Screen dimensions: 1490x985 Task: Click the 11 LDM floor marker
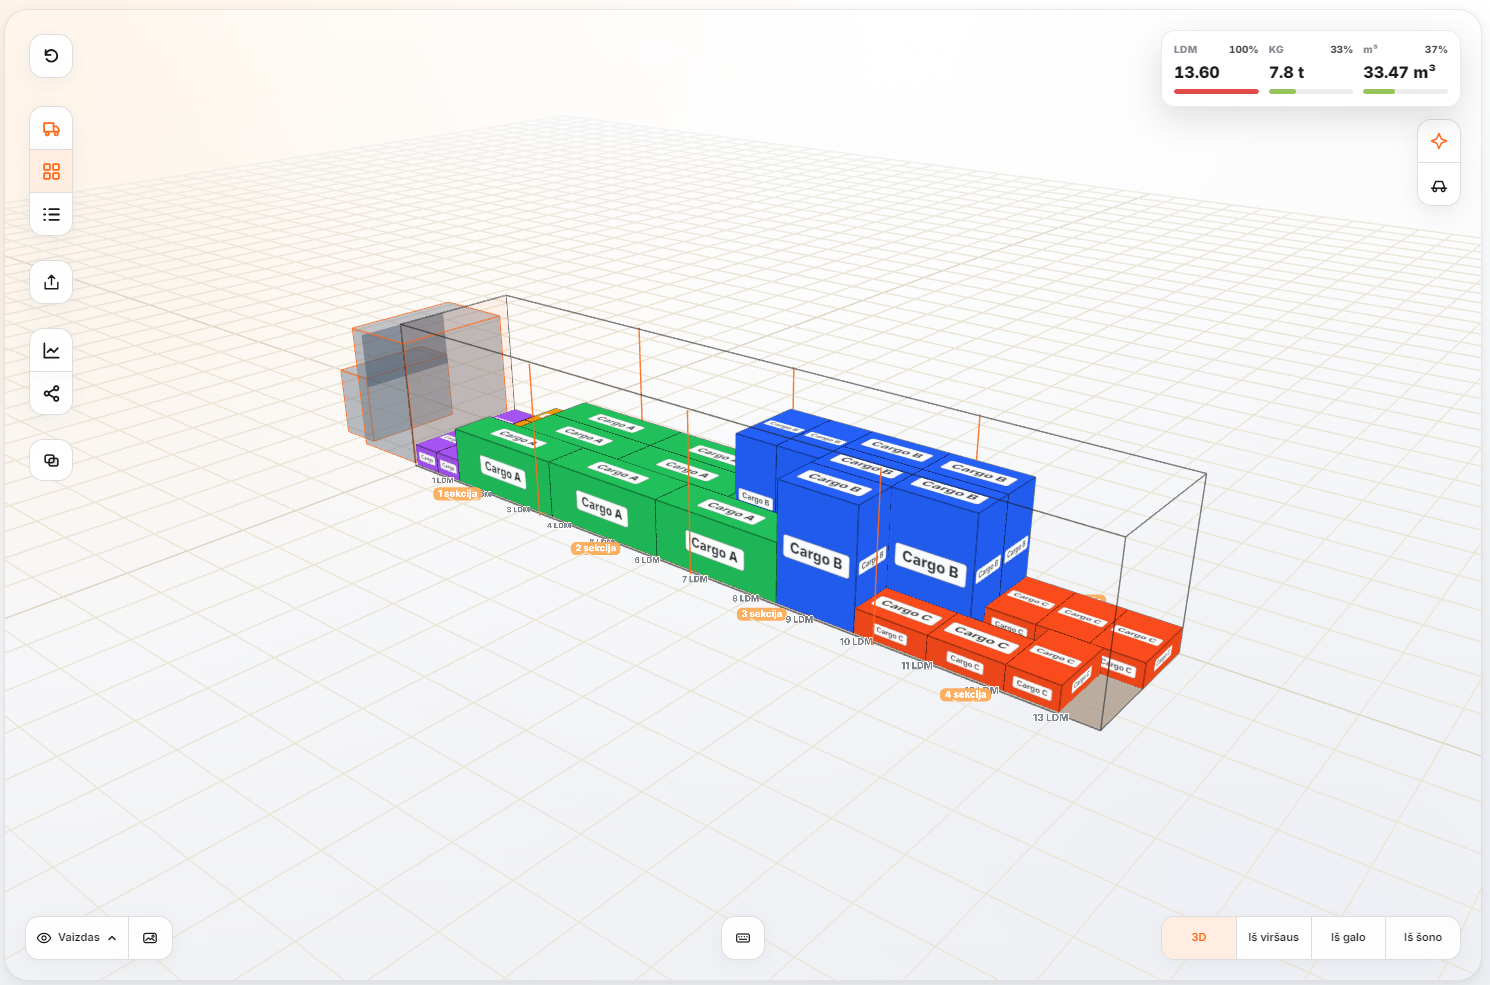coord(917,666)
